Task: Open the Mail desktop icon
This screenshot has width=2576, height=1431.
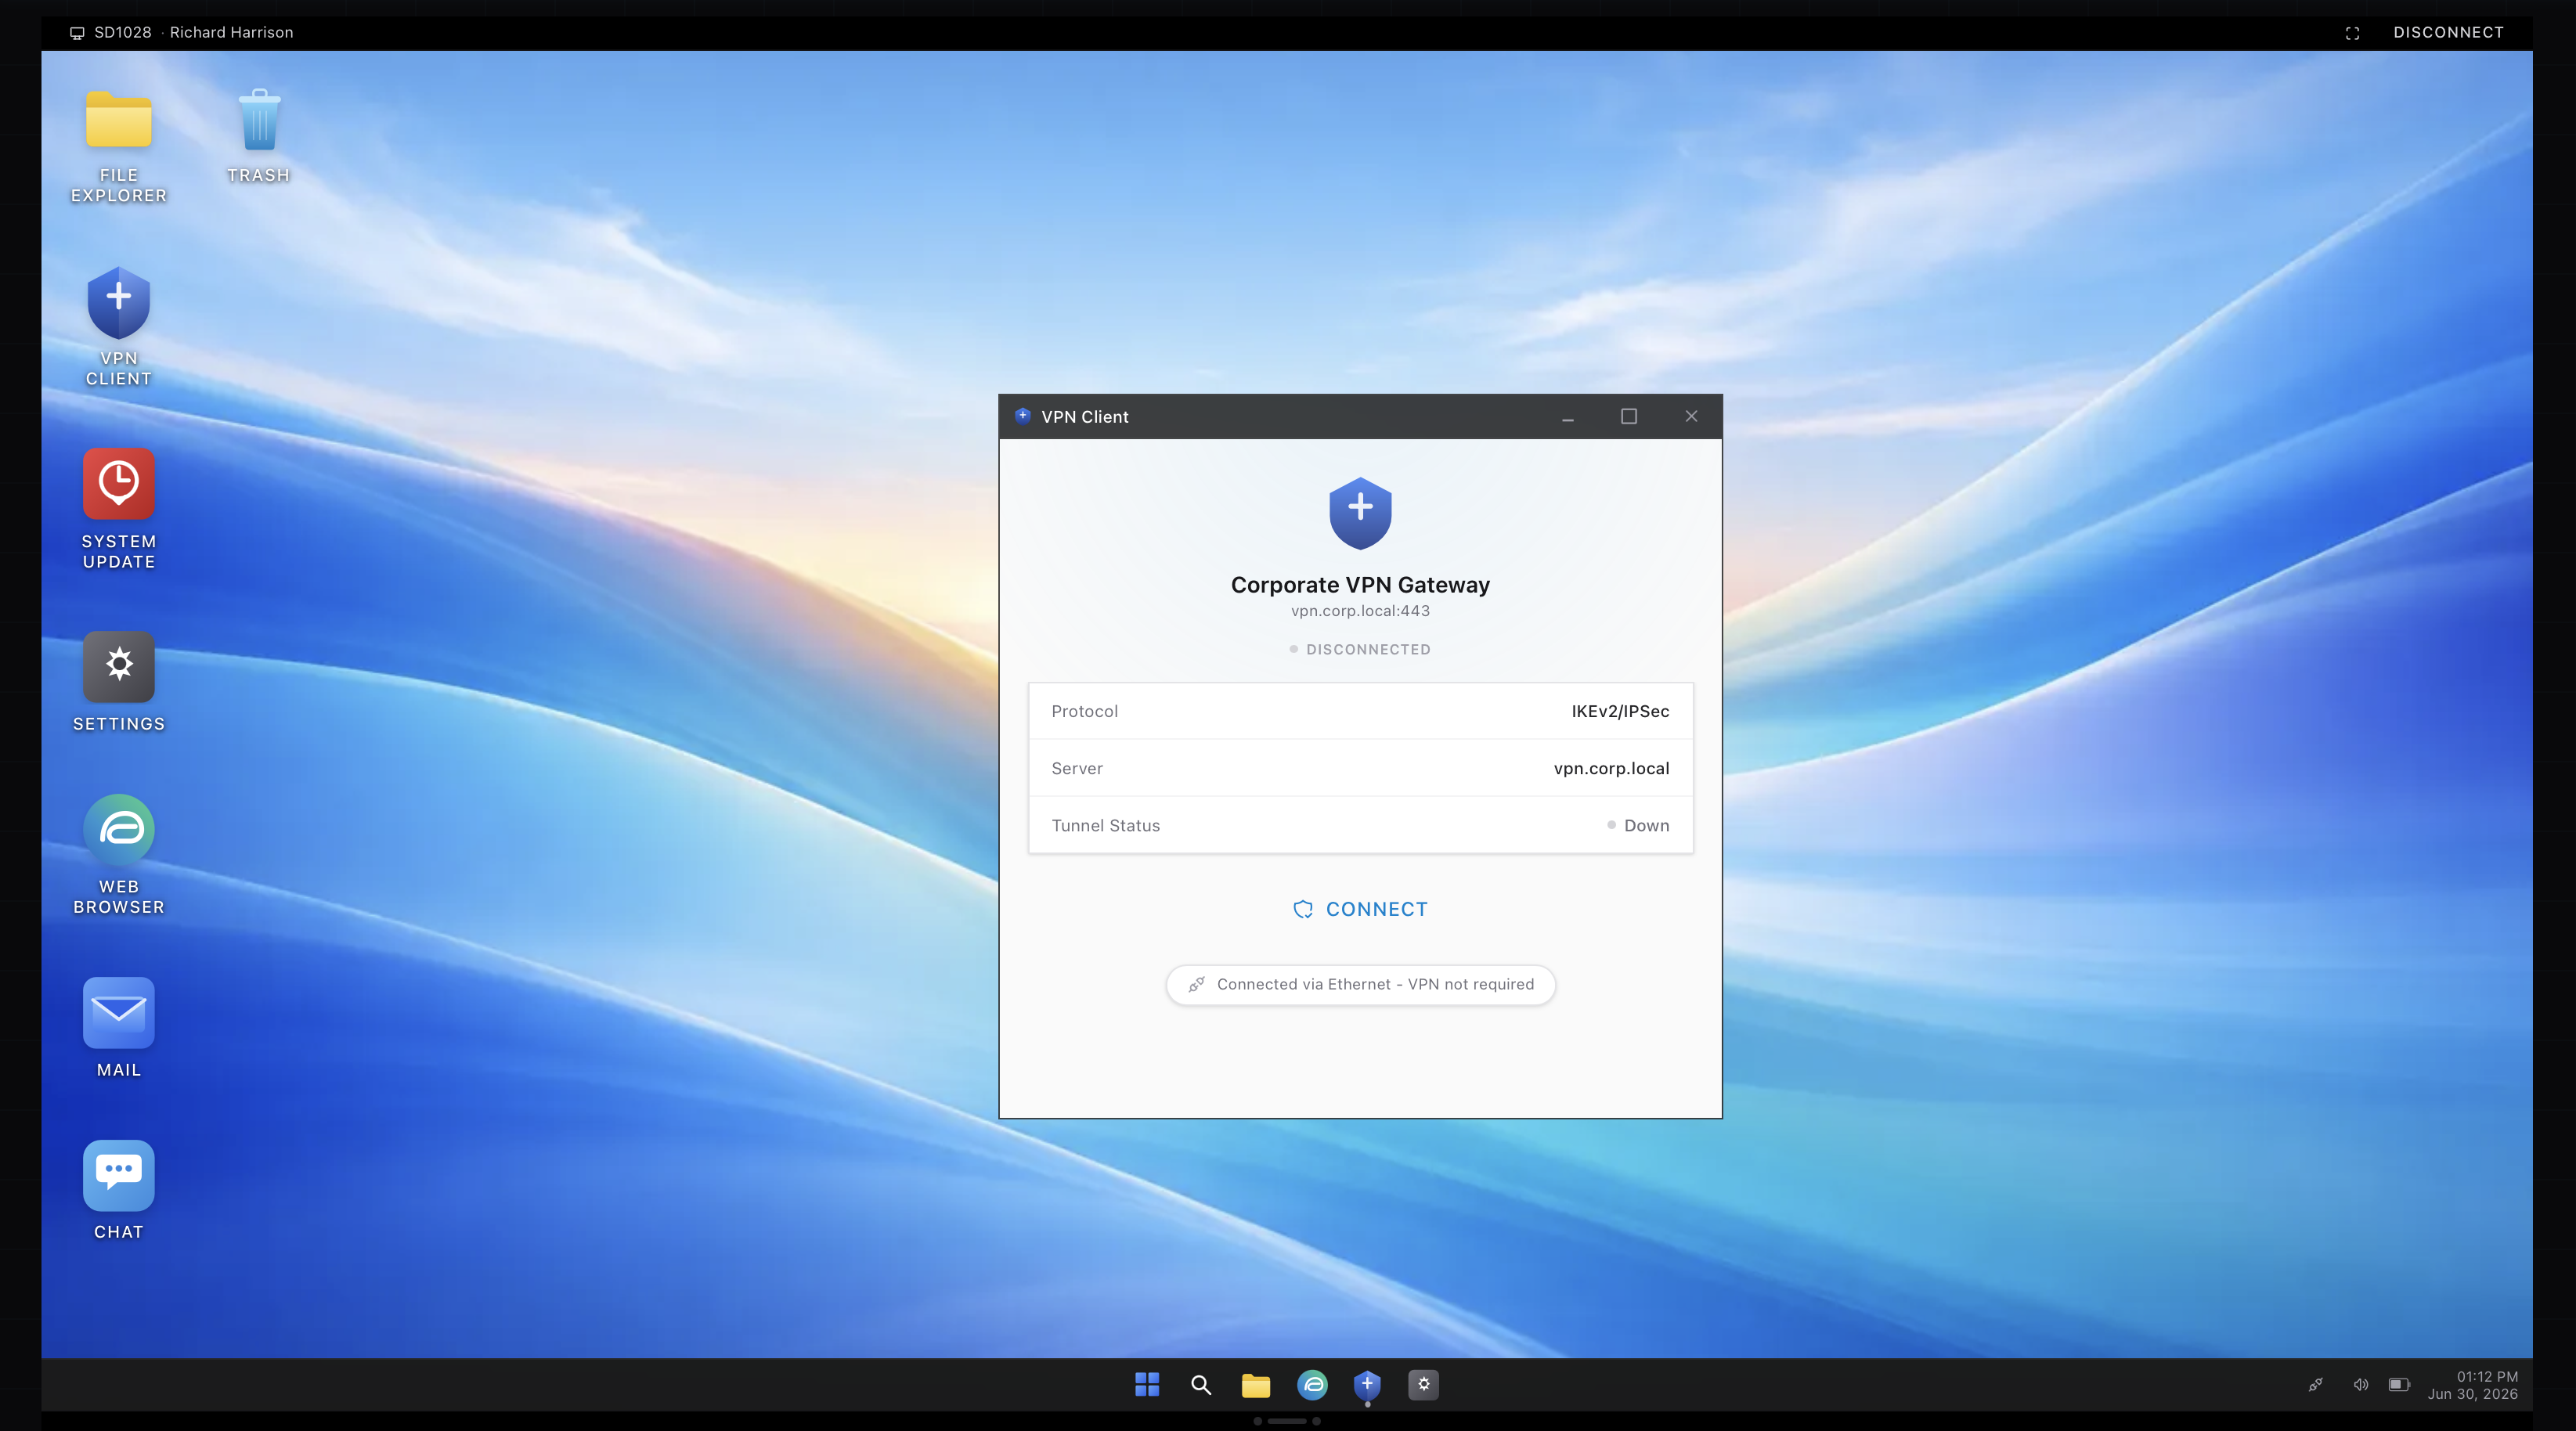Action: (118, 1028)
